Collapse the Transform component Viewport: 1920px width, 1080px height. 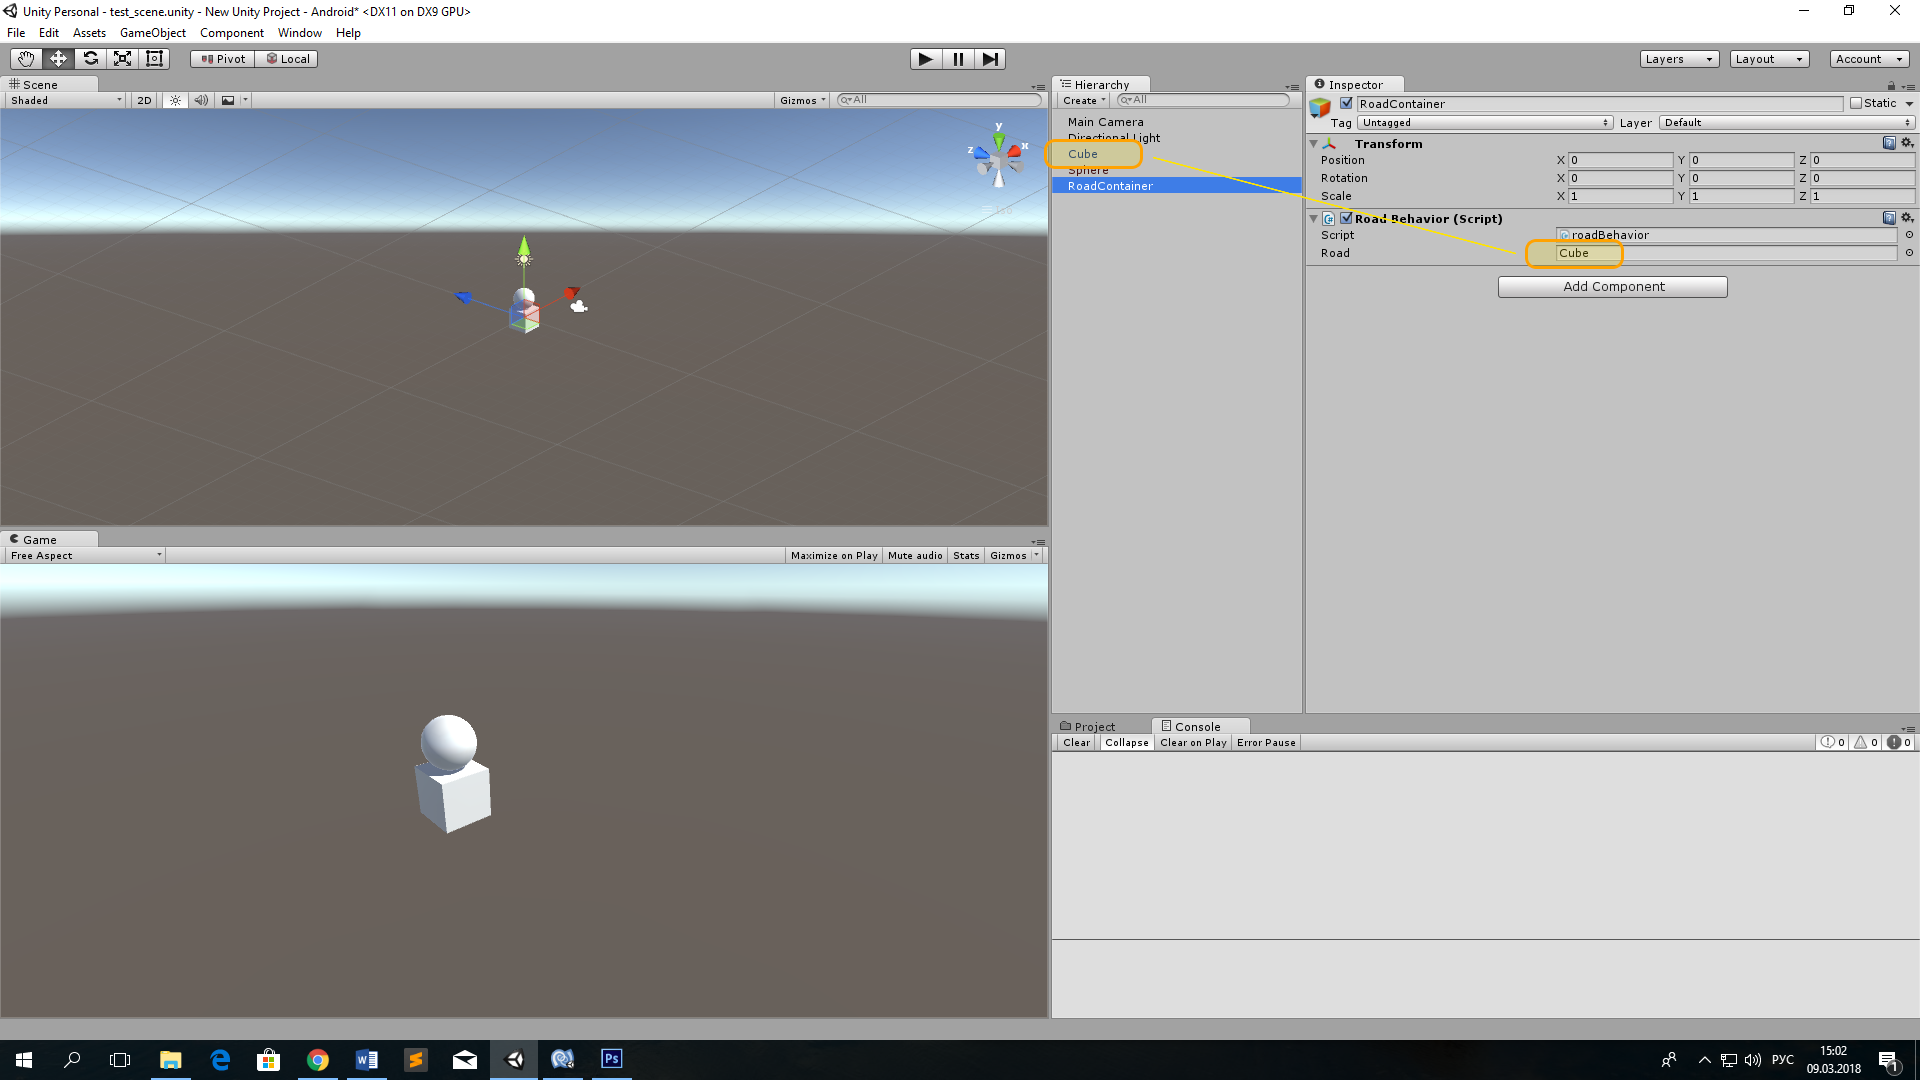point(1314,143)
